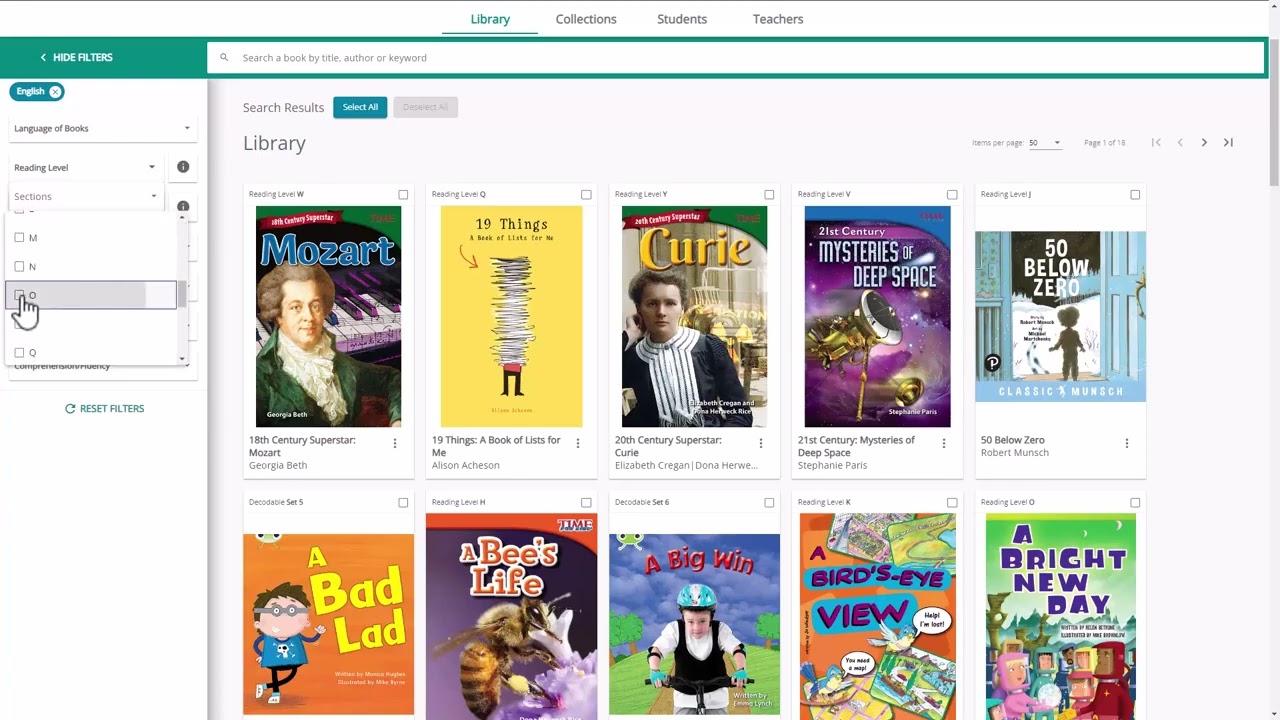
Task: Switch to the Library tab
Action: [490, 19]
